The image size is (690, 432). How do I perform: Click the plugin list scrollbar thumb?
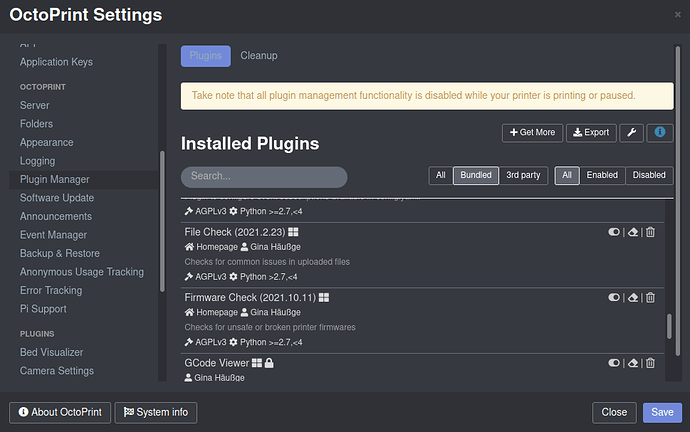point(669,326)
